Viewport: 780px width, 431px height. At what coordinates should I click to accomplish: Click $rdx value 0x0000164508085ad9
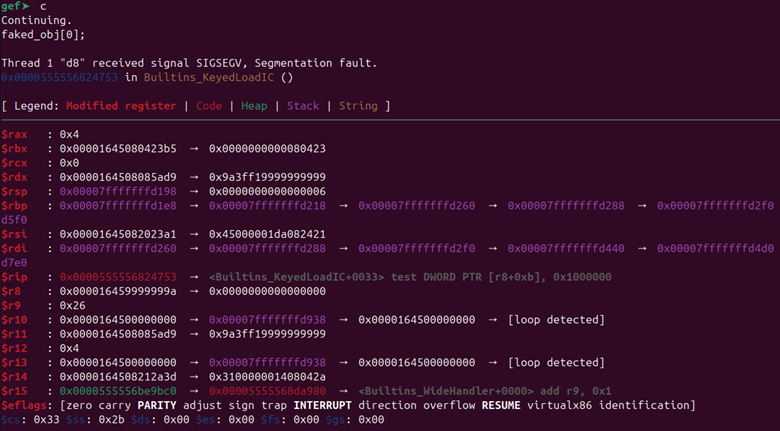118,177
